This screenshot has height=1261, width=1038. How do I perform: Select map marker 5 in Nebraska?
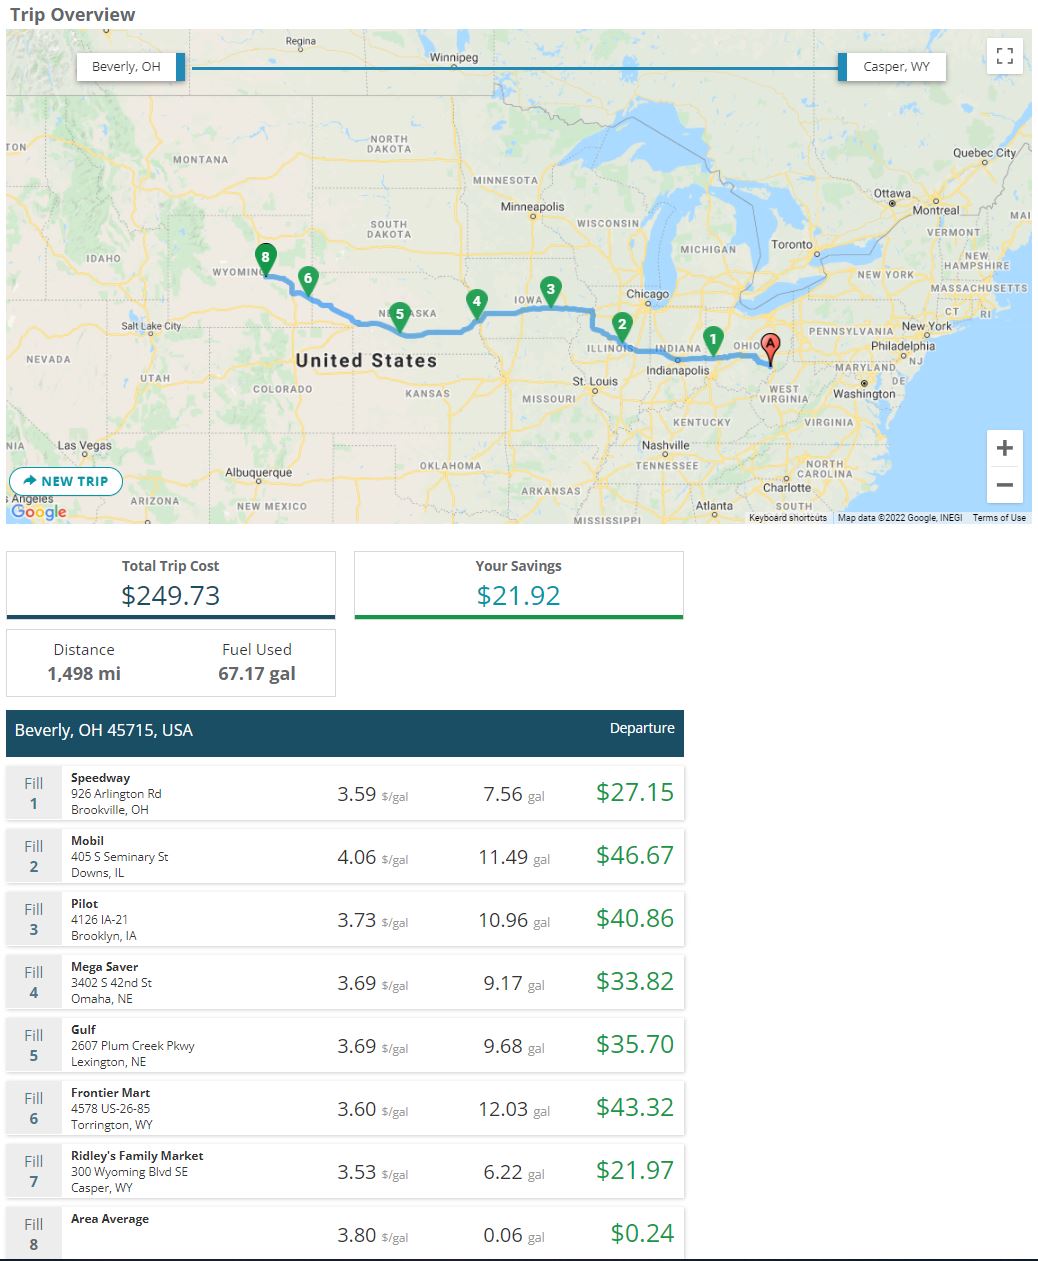pos(400,315)
